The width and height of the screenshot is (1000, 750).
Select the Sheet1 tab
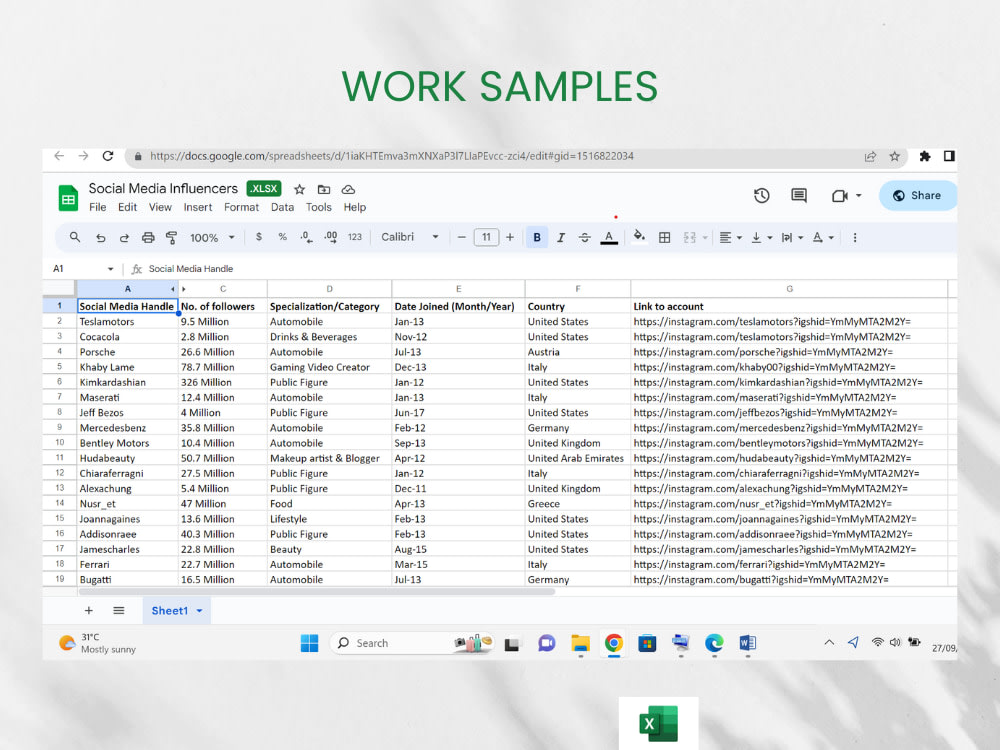(177, 610)
